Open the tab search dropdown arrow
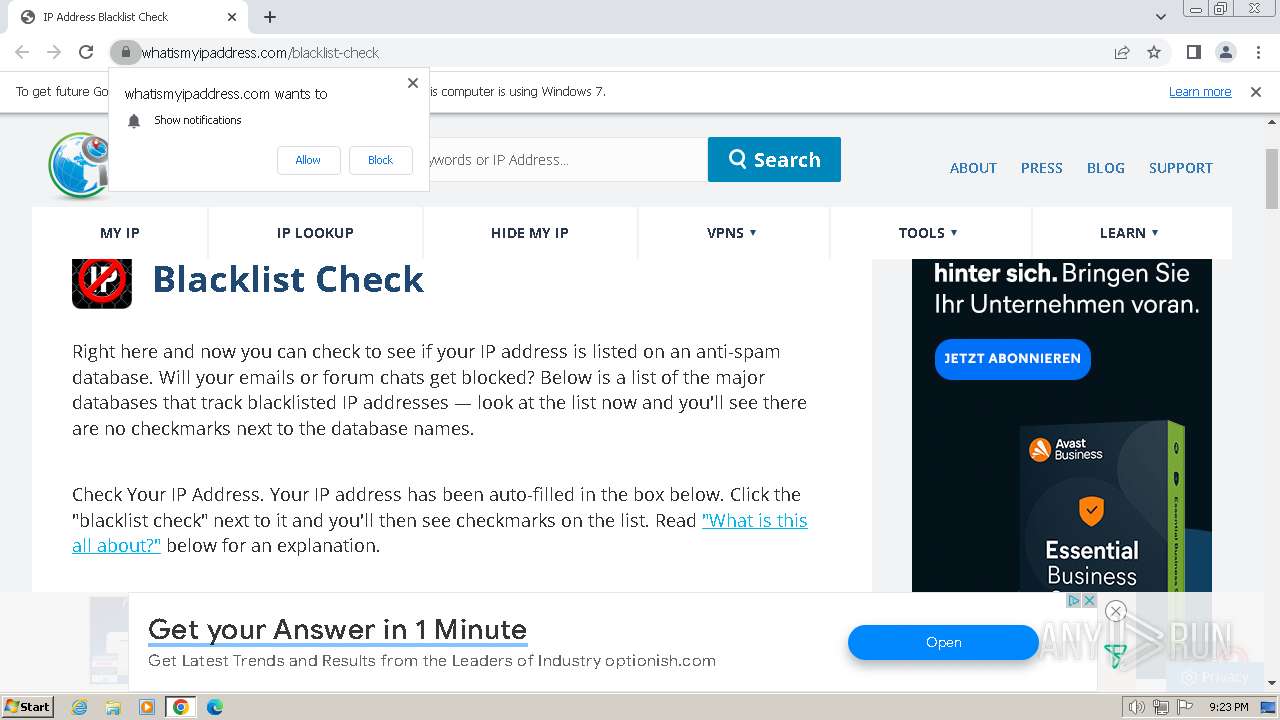This screenshot has height=720, width=1280. tap(1160, 17)
